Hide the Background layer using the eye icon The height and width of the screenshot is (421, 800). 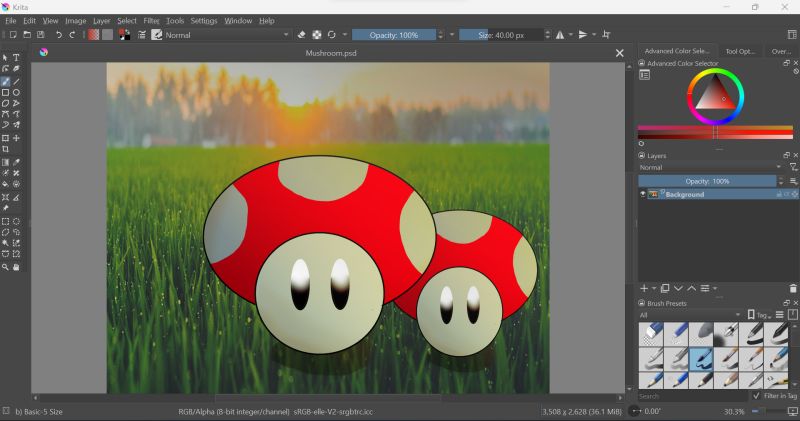pyautogui.click(x=643, y=194)
